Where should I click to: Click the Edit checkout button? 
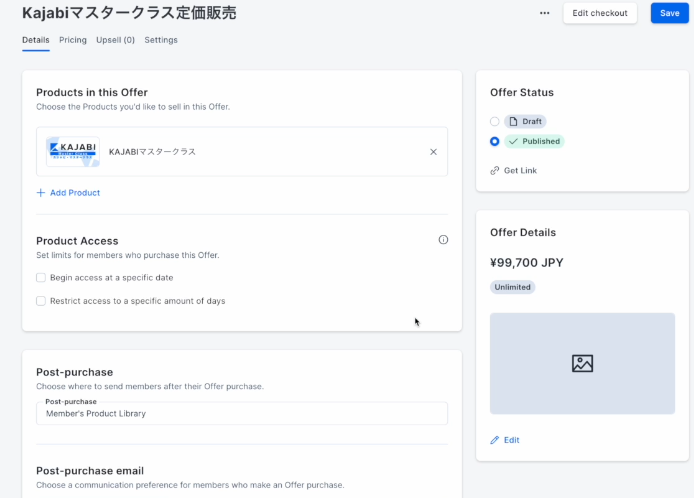pos(600,13)
